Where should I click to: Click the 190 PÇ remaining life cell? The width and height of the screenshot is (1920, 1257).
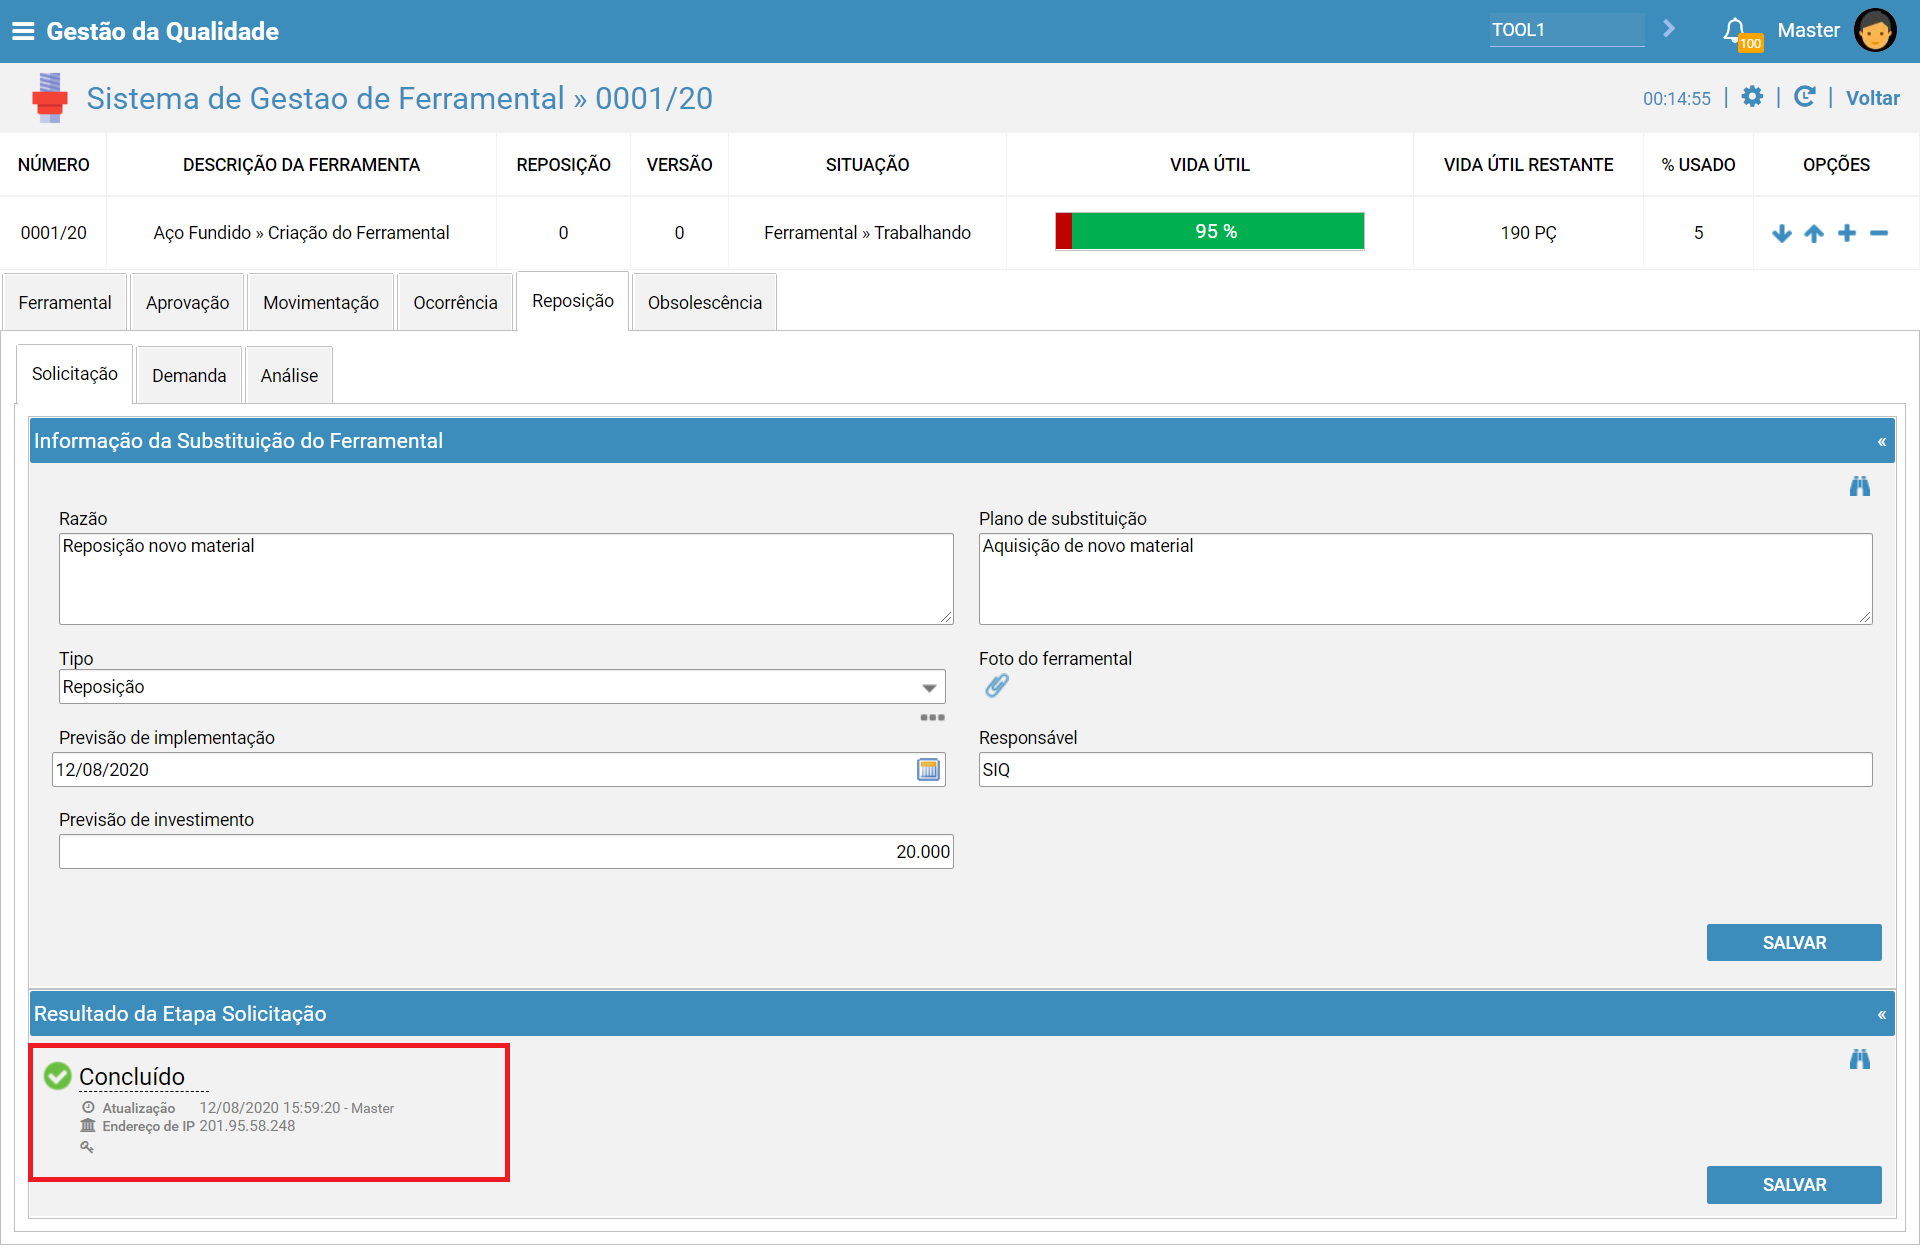[1528, 233]
